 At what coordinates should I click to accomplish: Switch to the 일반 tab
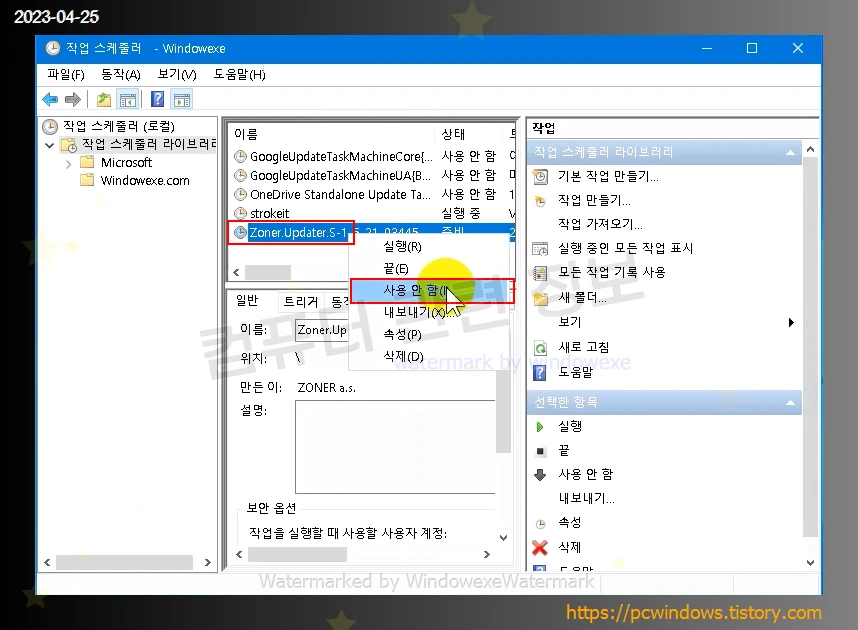(x=247, y=300)
